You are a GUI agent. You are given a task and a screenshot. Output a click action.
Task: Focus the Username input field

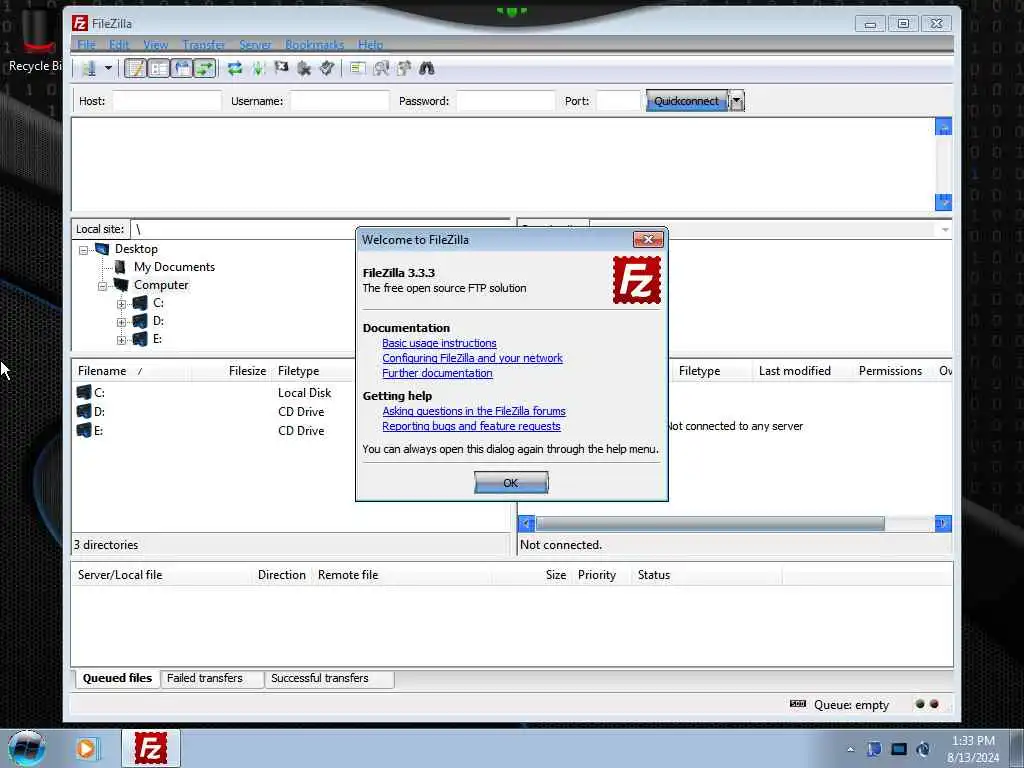340,101
